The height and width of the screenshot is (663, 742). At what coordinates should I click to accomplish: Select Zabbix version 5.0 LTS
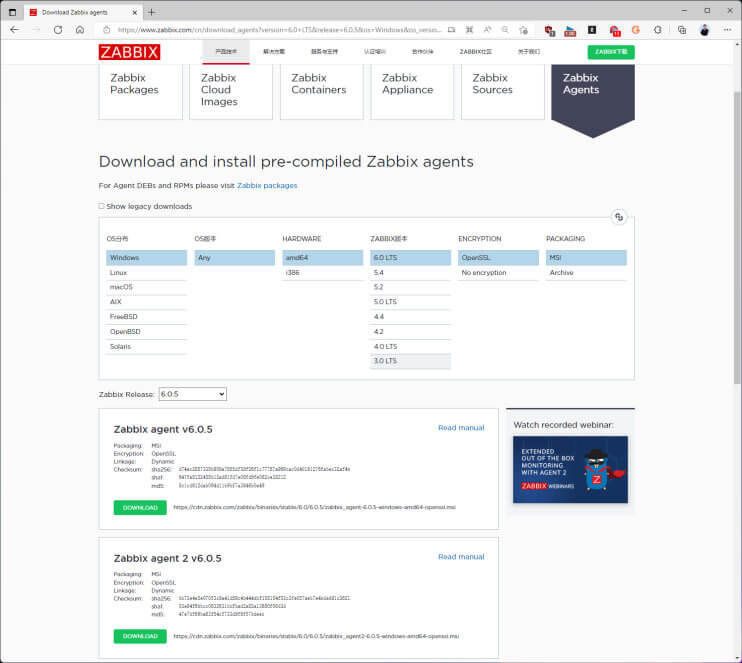coord(410,302)
